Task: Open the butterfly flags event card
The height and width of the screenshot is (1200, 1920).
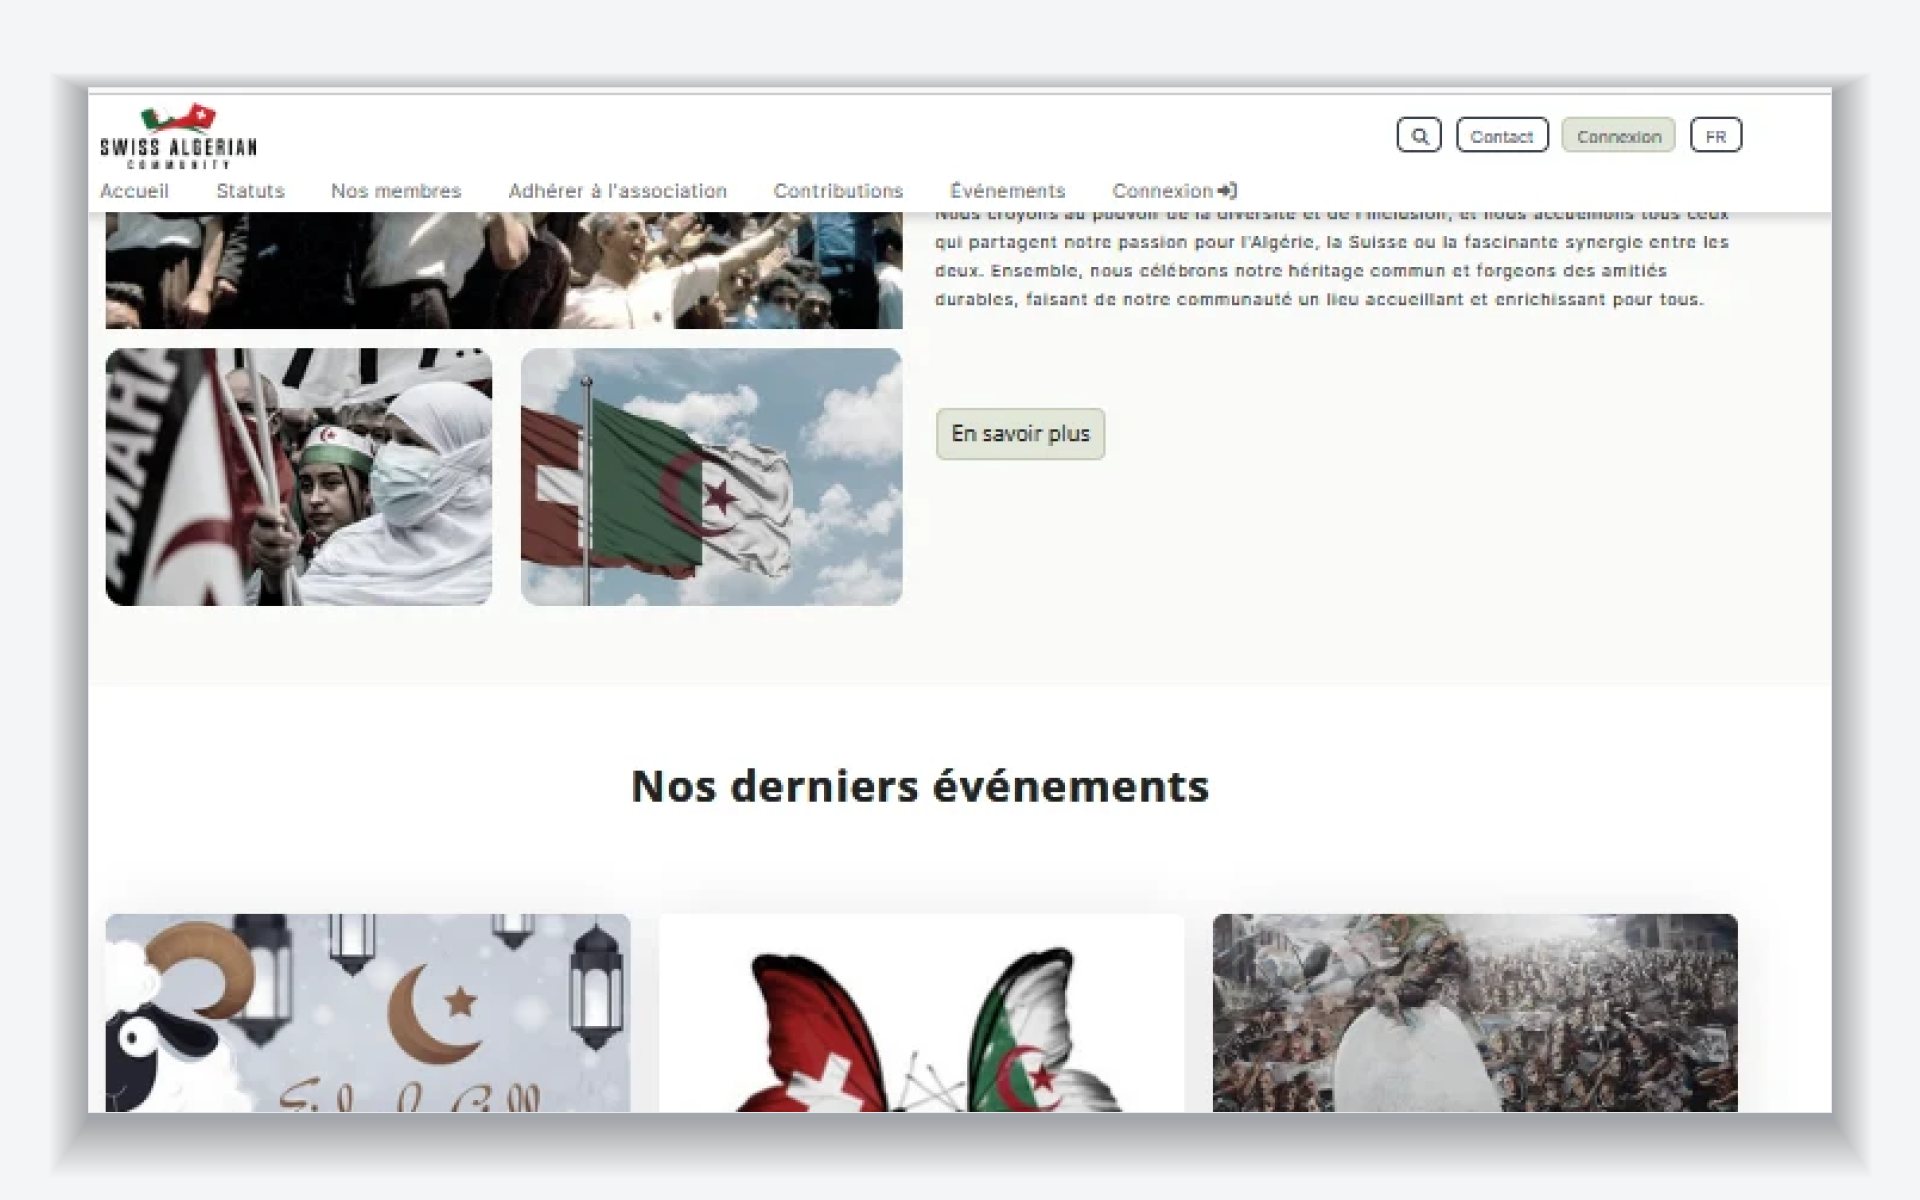Action: point(921,1012)
